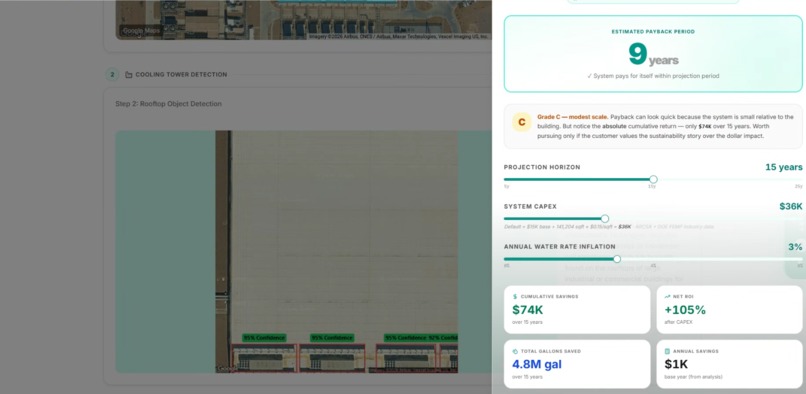Screen dimensions: 806x394
Task: Click the step 2 circle badge
Action: coord(112,75)
